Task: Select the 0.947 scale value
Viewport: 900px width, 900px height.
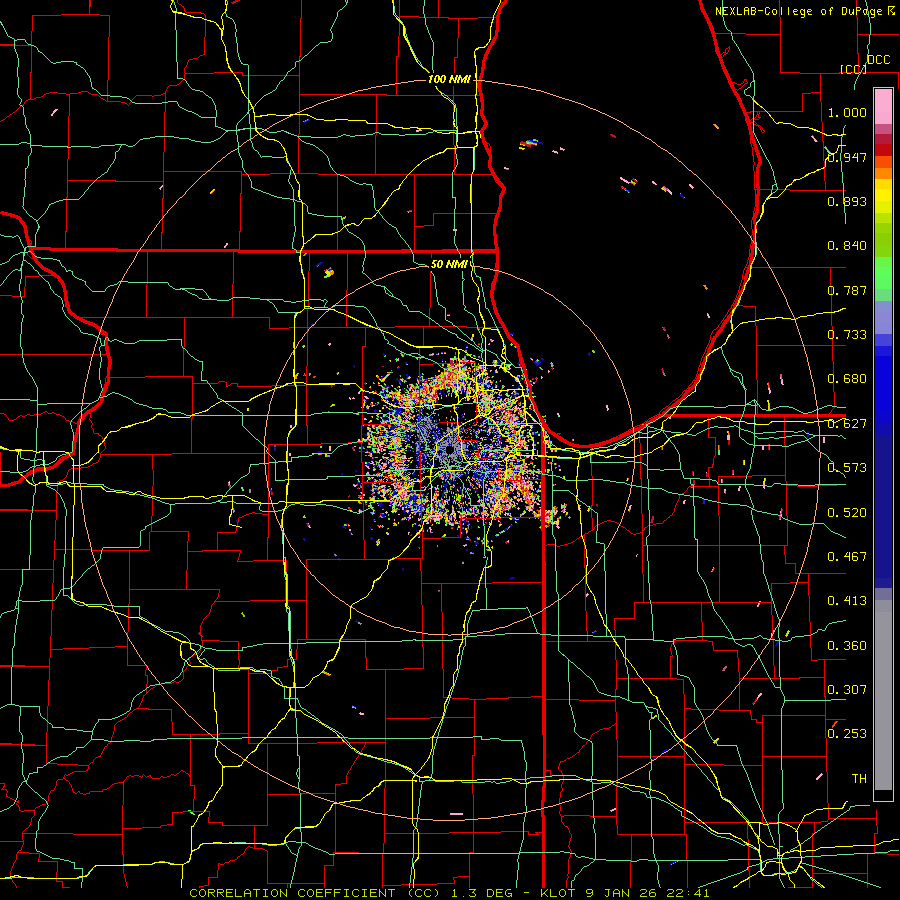Action: click(x=847, y=157)
